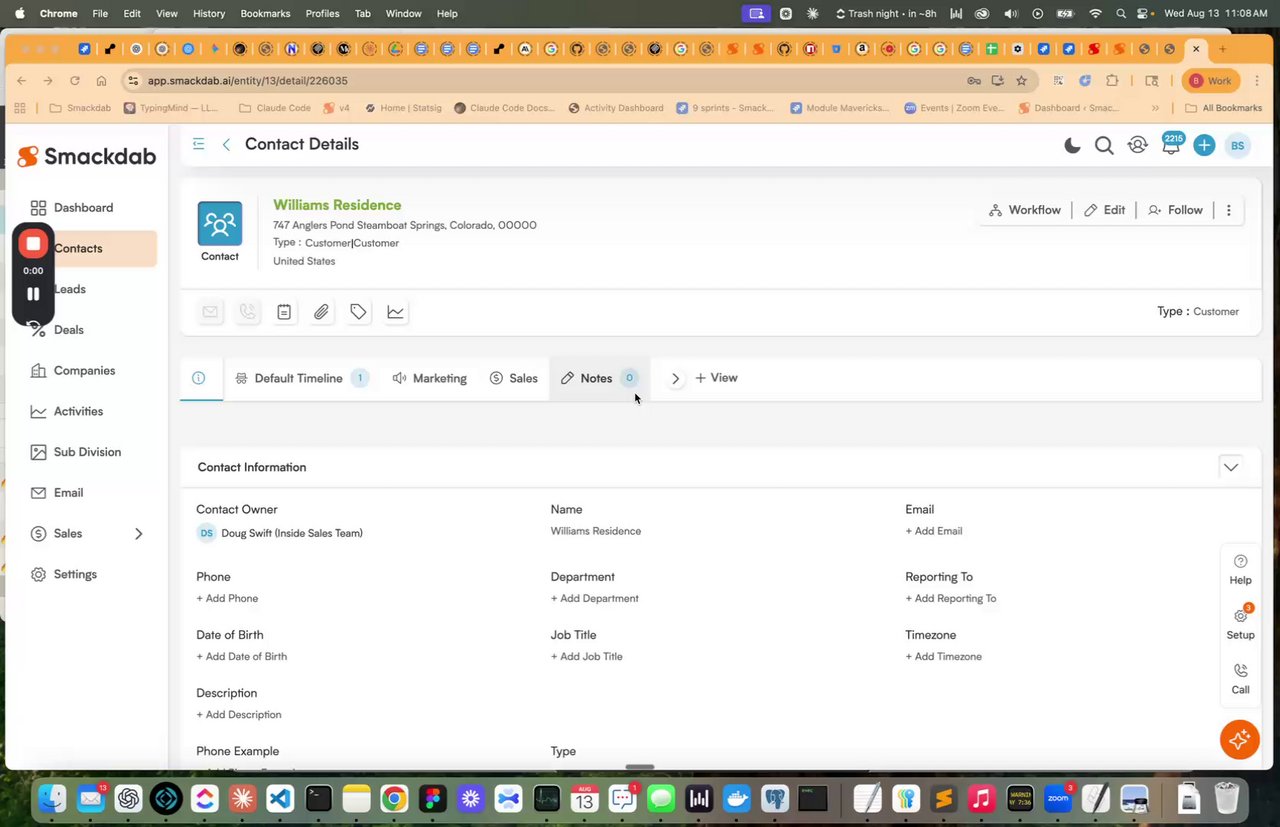This screenshot has width=1280, height=827.
Task: Open the Sales tab
Action: click(x=514, y=378)
